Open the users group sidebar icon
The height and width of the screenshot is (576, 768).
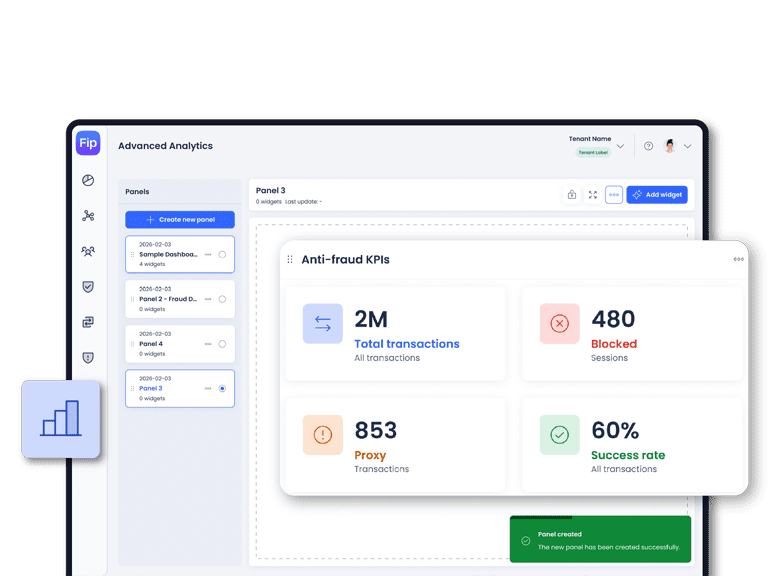pos(88,251)
